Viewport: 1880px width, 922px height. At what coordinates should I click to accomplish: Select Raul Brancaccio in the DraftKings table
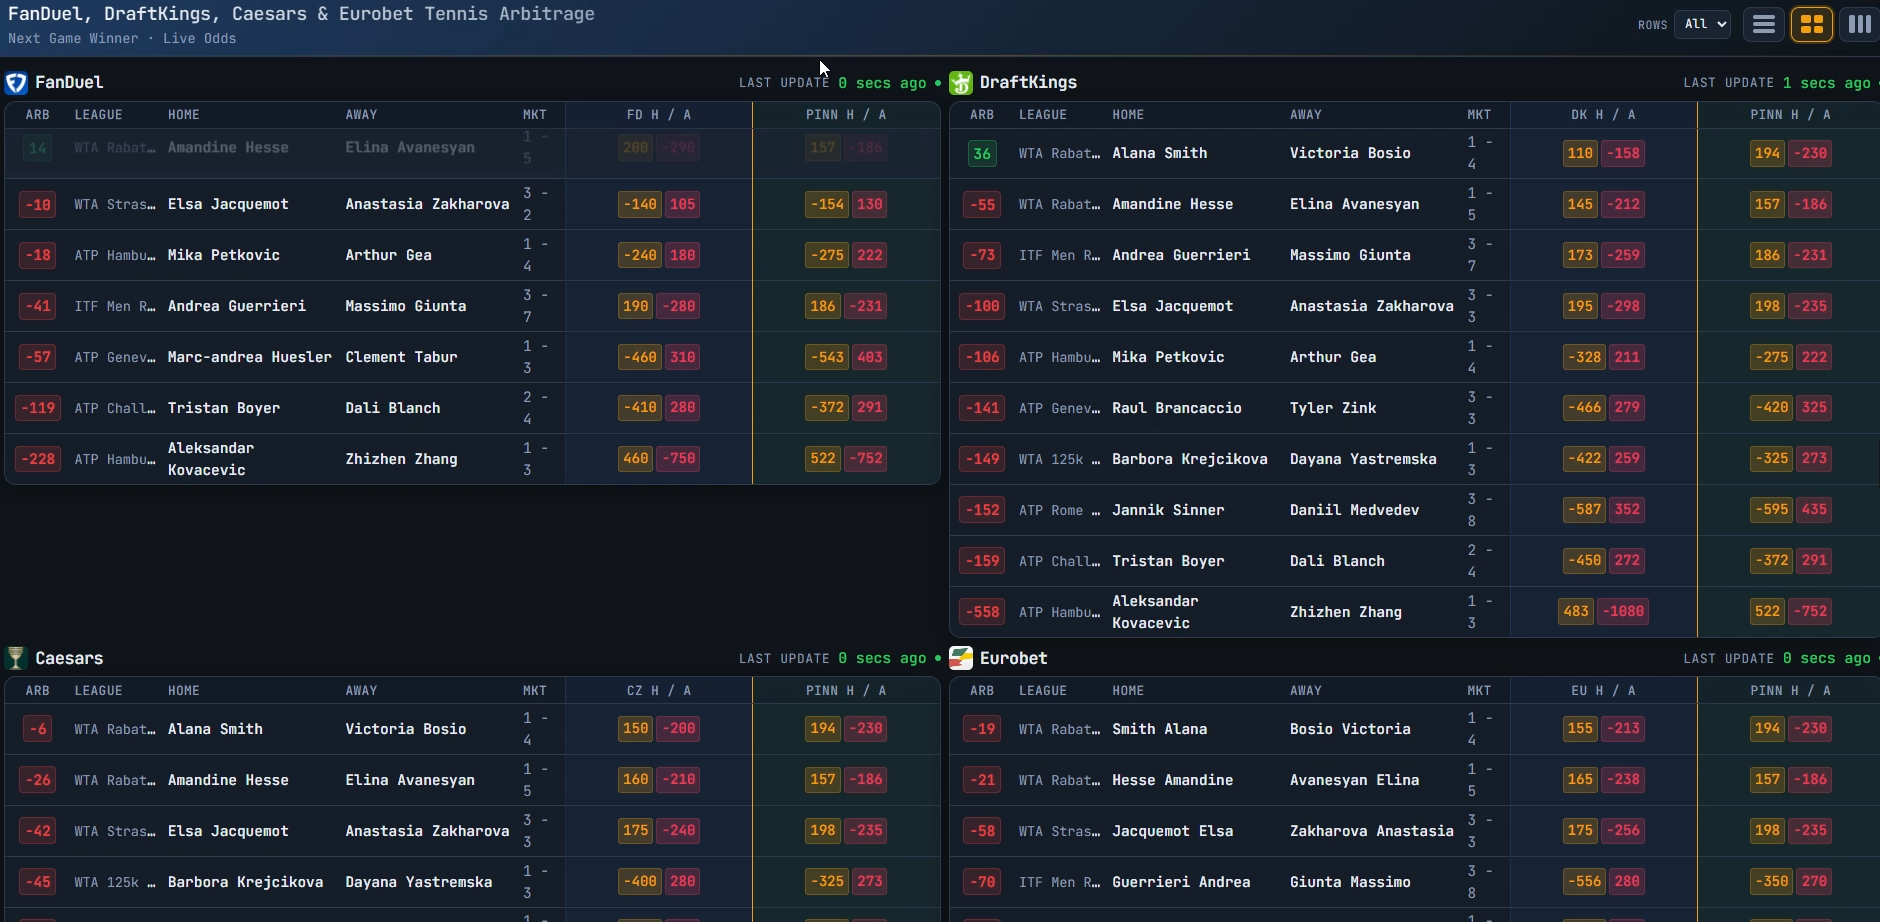1177,408
